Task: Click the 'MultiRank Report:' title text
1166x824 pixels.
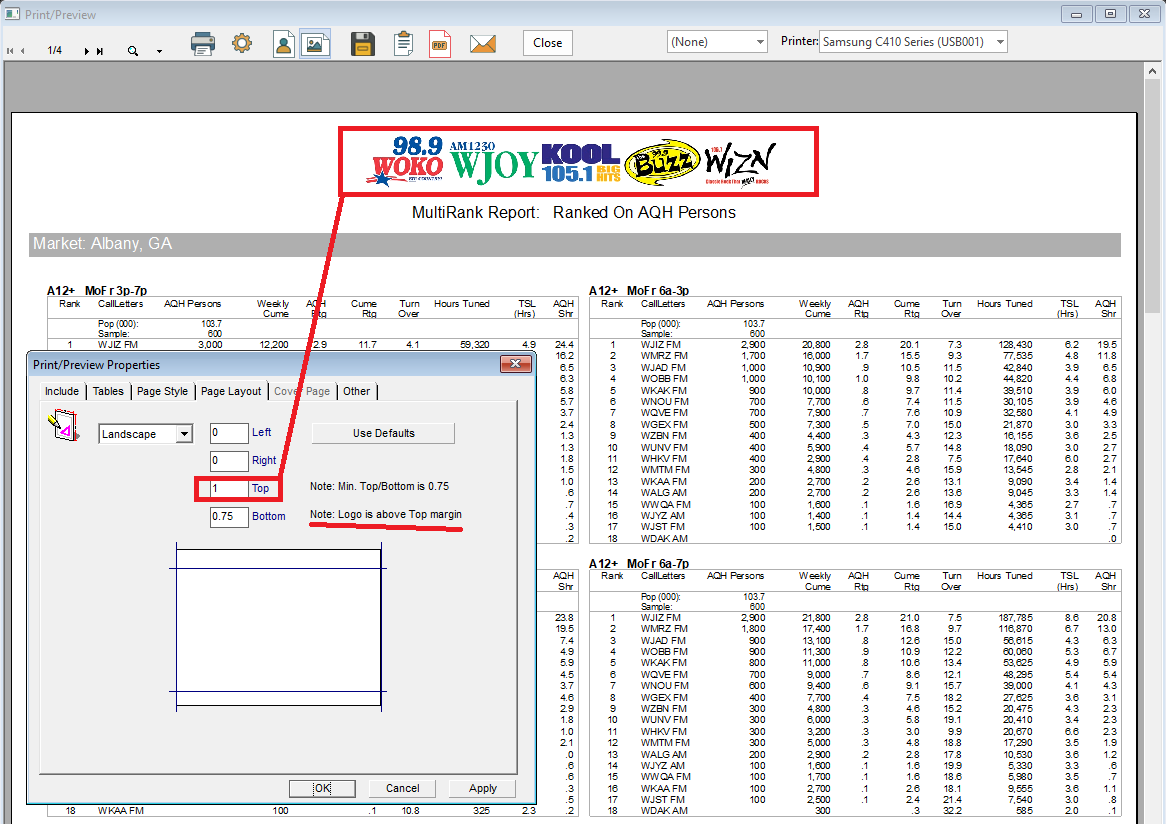Action: pyautogui.click(x=475, y=213)
